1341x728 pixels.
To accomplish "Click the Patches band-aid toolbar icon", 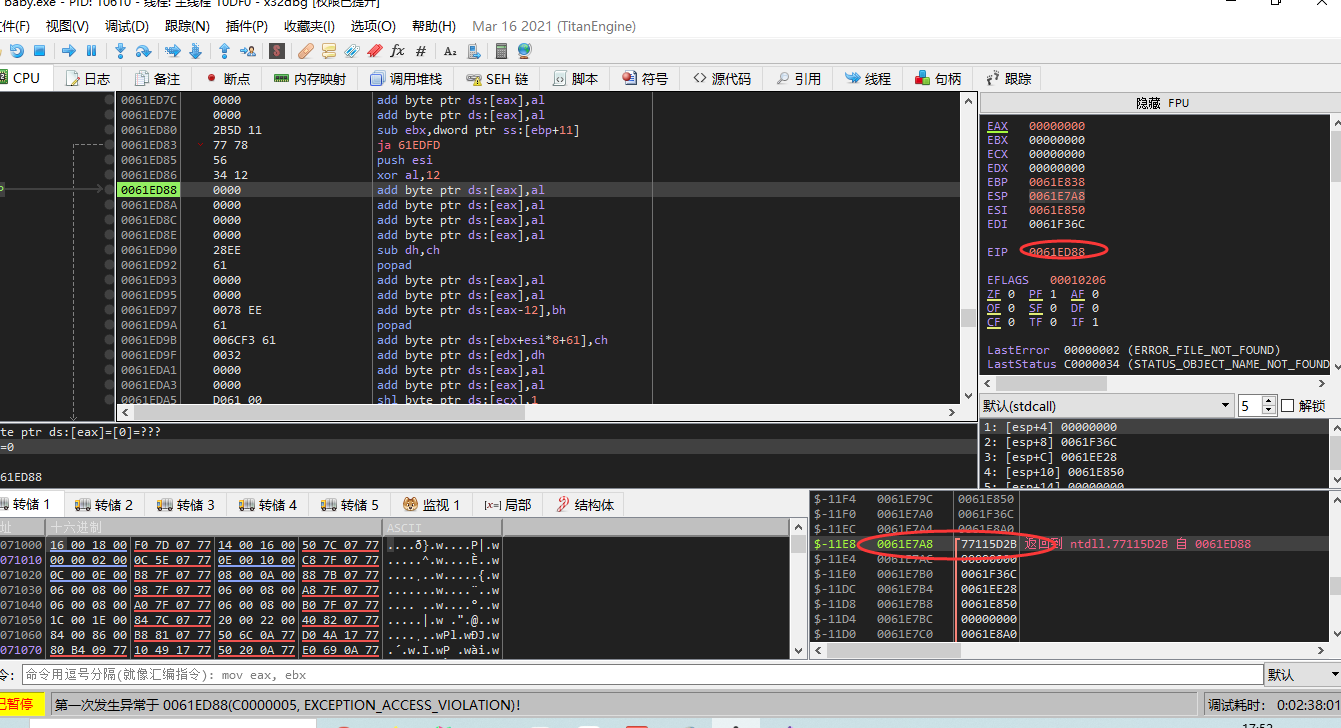I will pos(306,51).
